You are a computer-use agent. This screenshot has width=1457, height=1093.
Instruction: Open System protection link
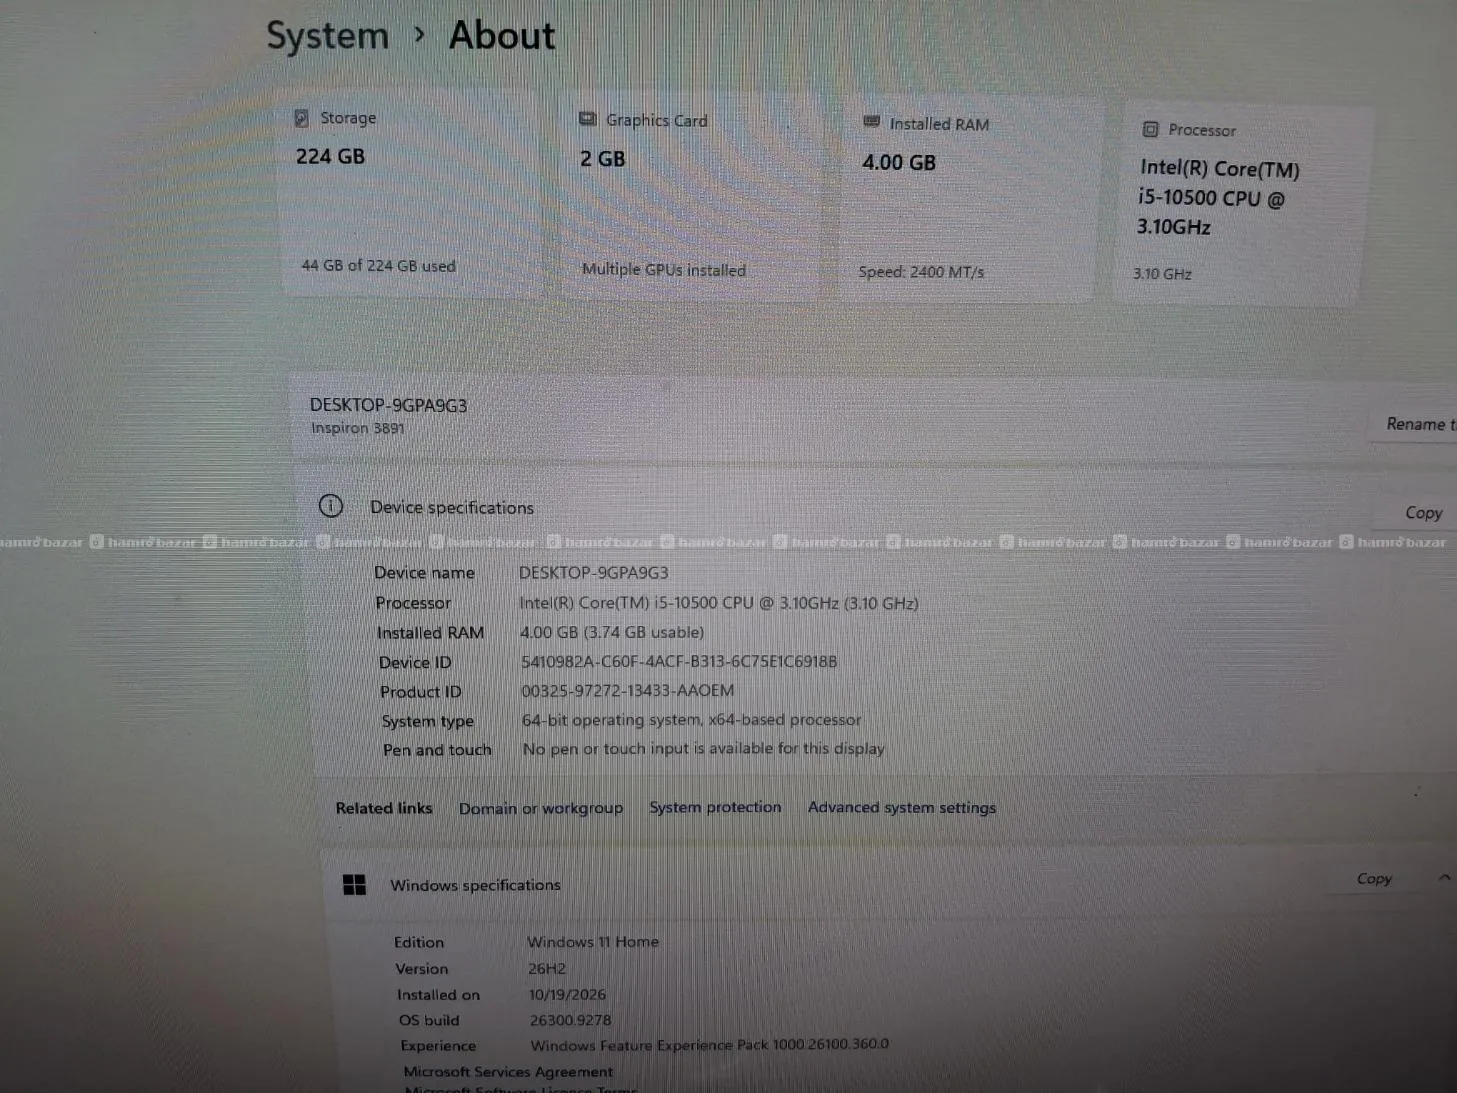[715, 807]
